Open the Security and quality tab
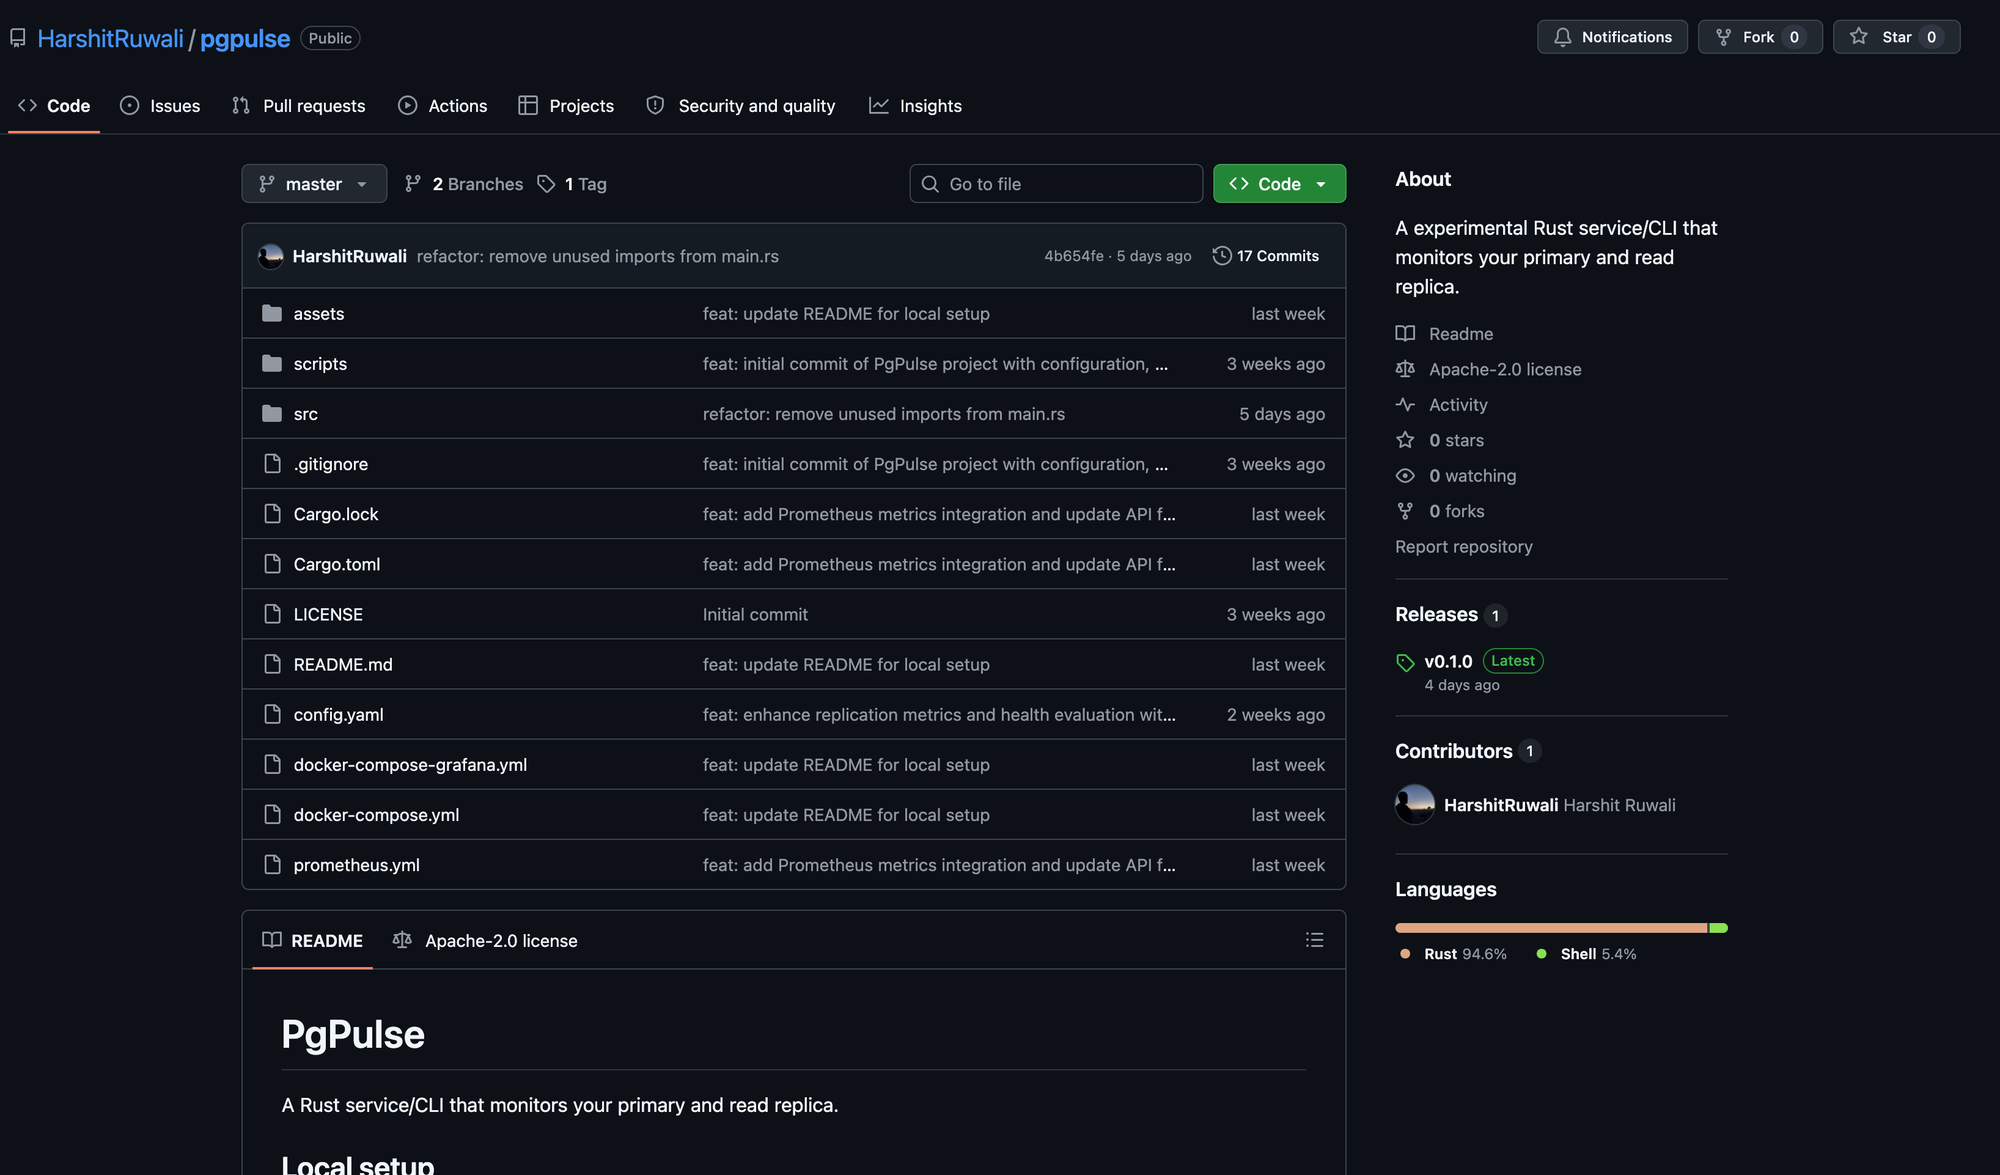The image size is (2000, 1175). [x=740, y=106]
